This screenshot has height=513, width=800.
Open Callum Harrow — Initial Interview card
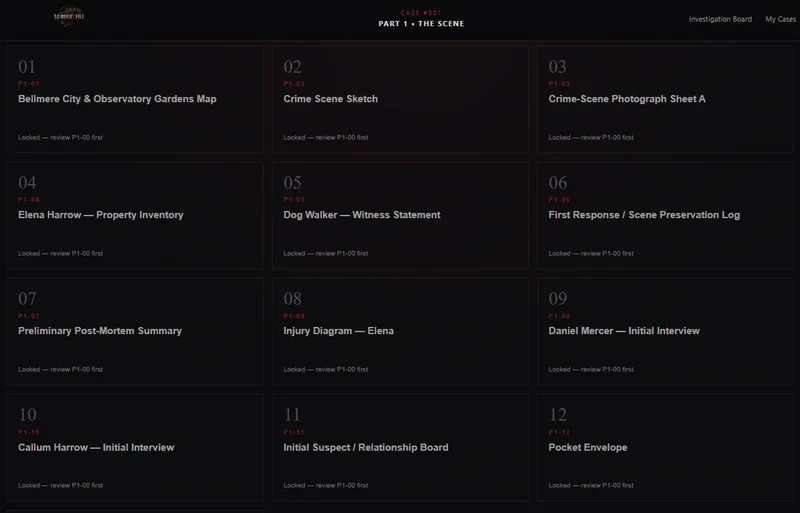(135, 448)
